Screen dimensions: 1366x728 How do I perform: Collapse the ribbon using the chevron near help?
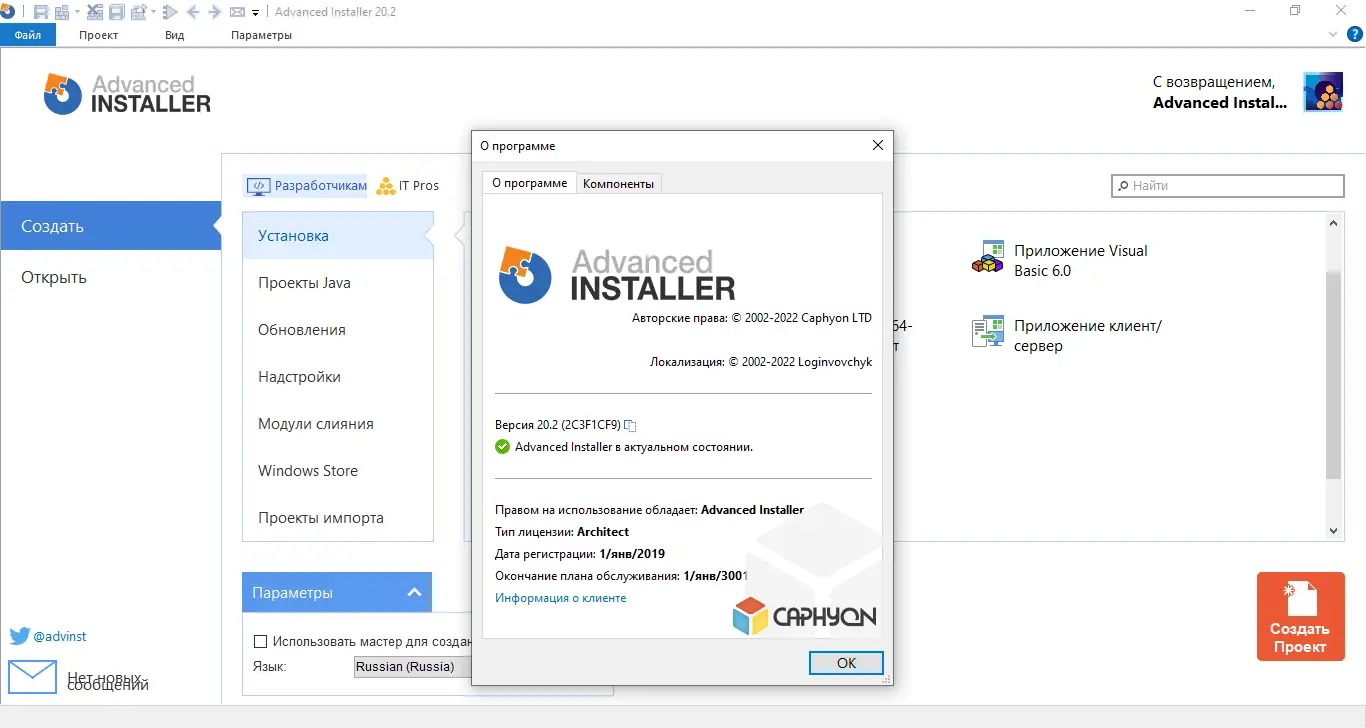1332,35
